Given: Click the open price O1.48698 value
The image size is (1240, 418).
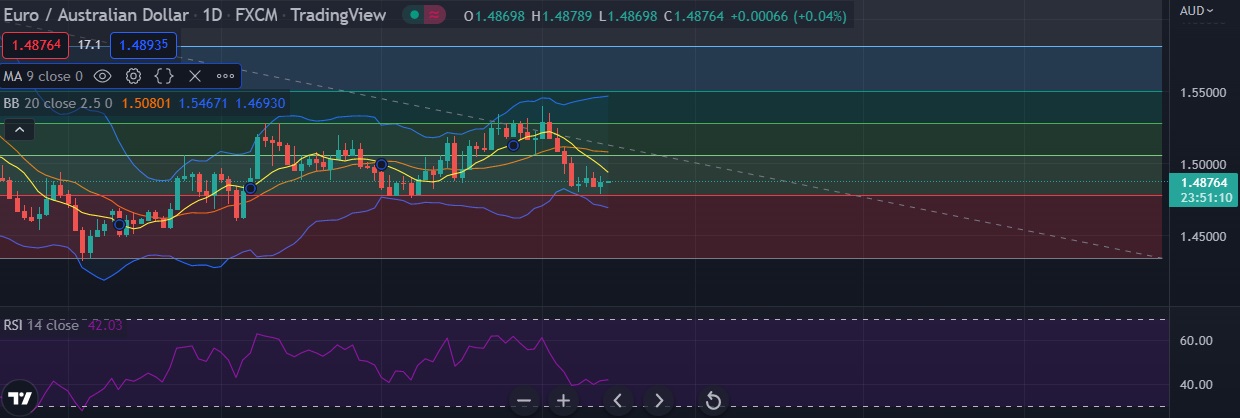Looking at the screenshot, I should click(x=496, y=16).
